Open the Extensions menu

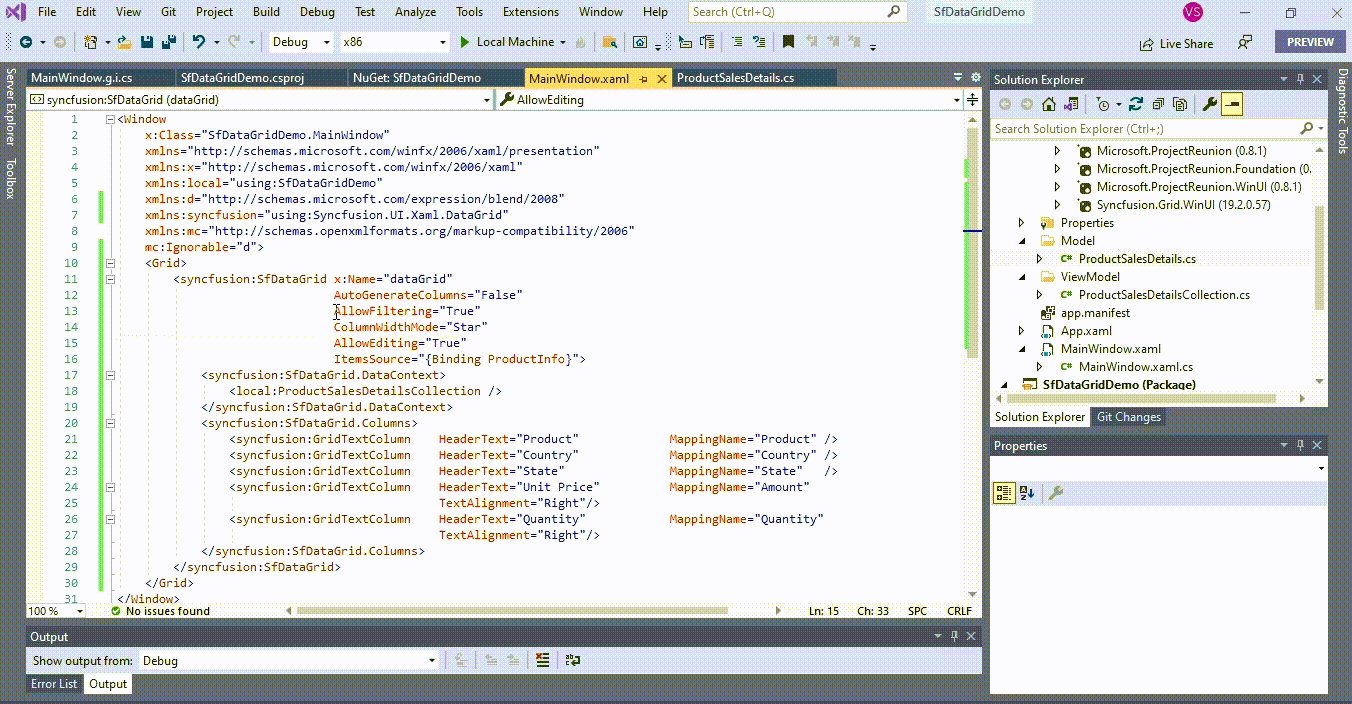[531, 12]
